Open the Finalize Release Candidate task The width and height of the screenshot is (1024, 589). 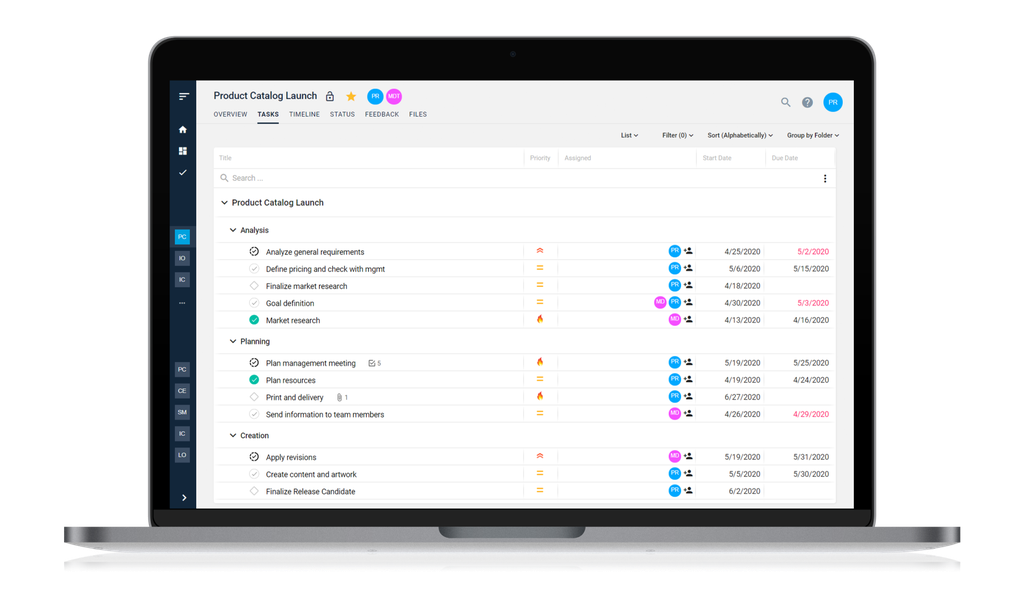[310, 491]
